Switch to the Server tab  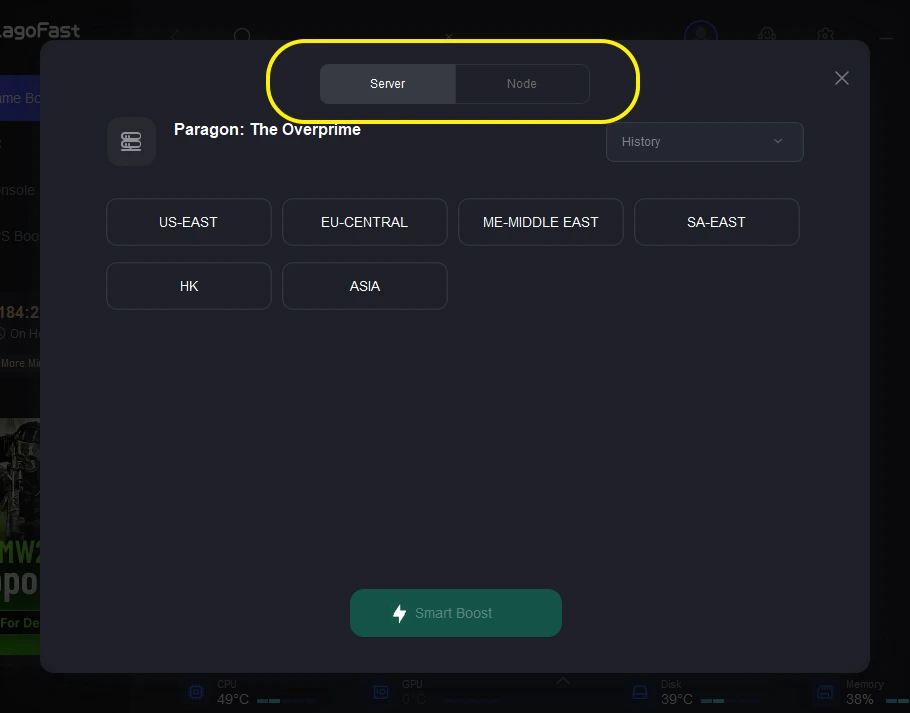(x=388, y=84)
